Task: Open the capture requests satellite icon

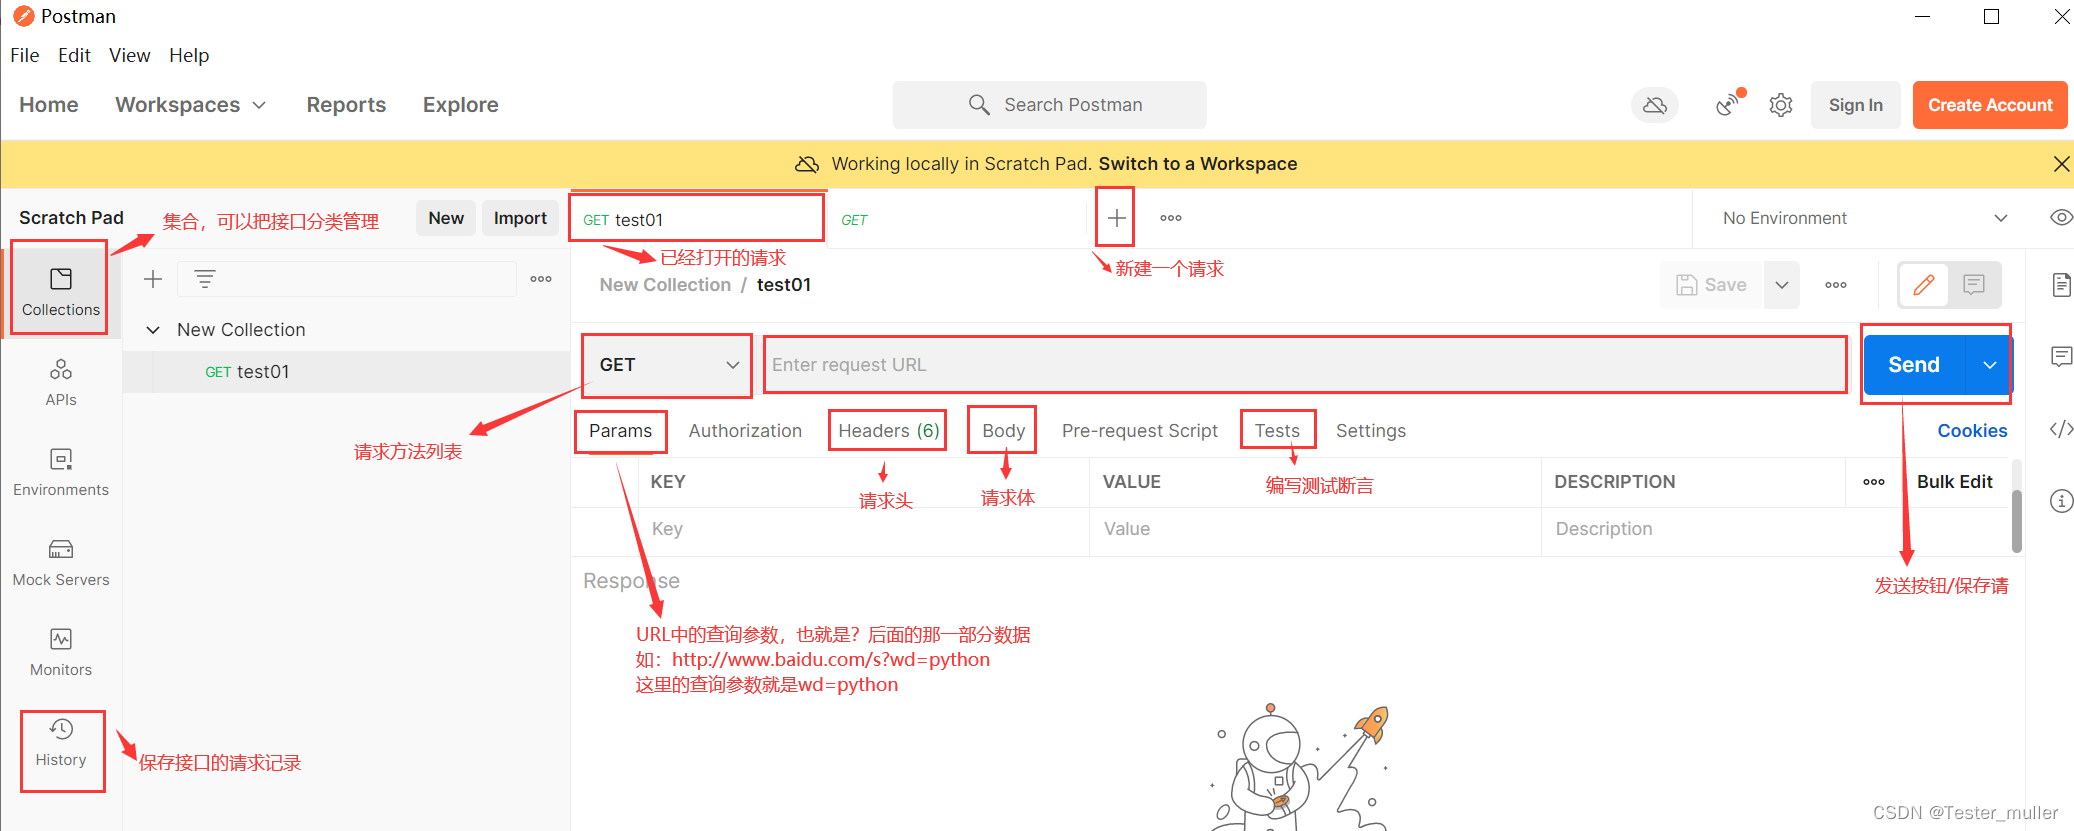Action: point(1729,104)
